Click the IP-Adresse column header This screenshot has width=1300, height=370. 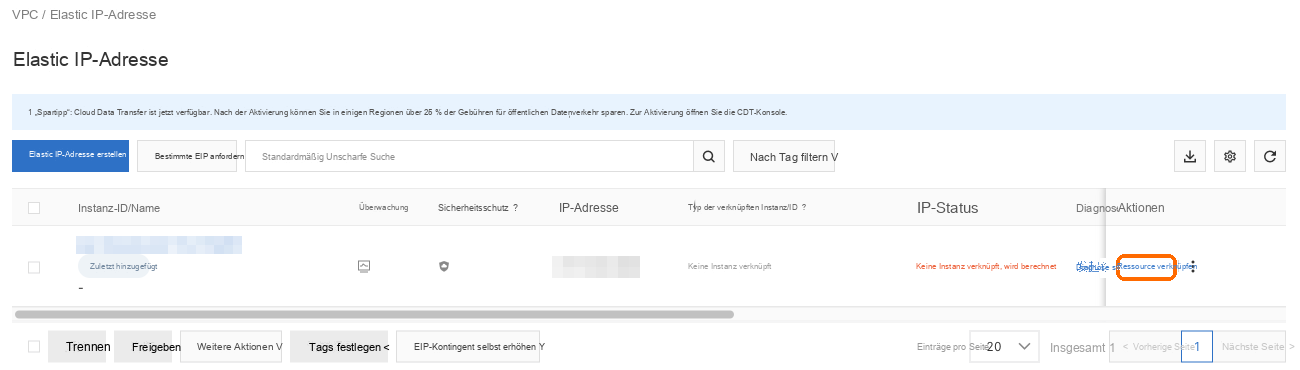(x=589, y=208)
